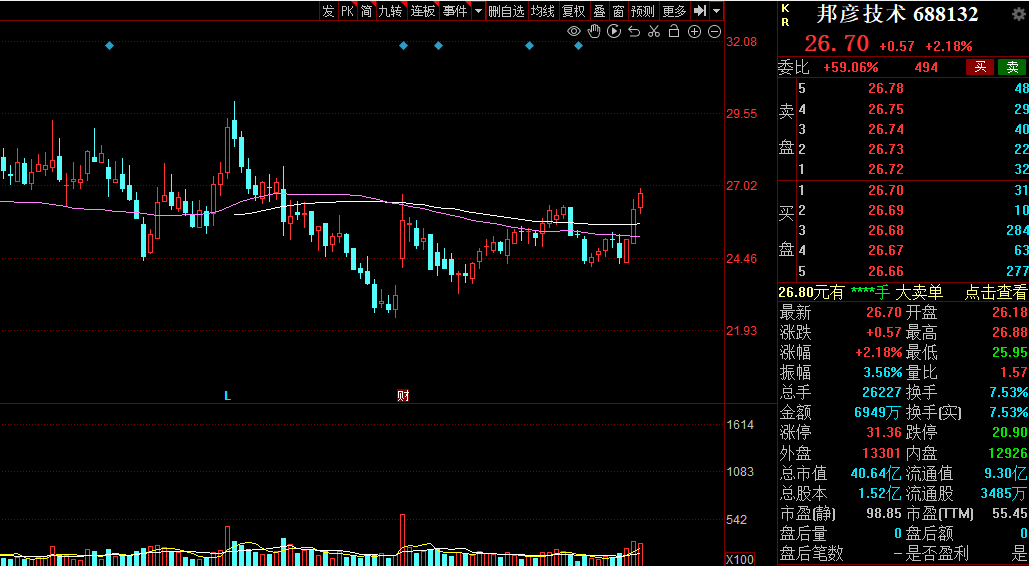Click the green 卖 sell button

point(1013,67)
